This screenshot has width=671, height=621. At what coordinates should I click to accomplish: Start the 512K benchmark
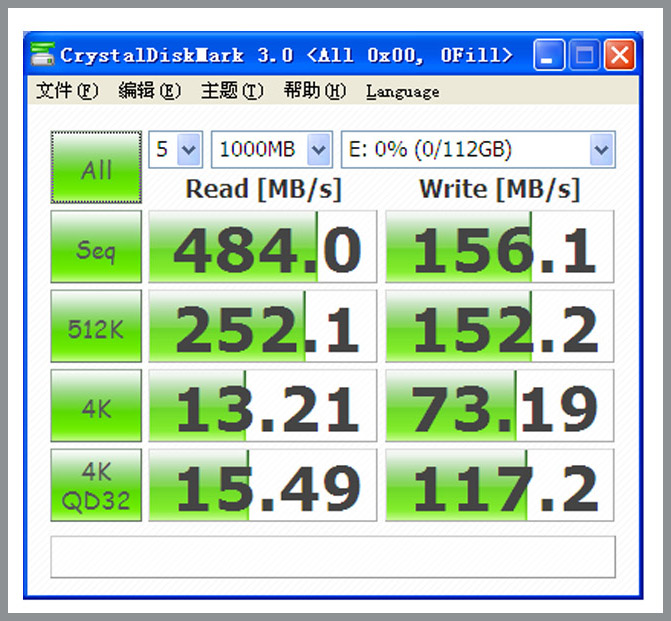click(x=96, y=326)
